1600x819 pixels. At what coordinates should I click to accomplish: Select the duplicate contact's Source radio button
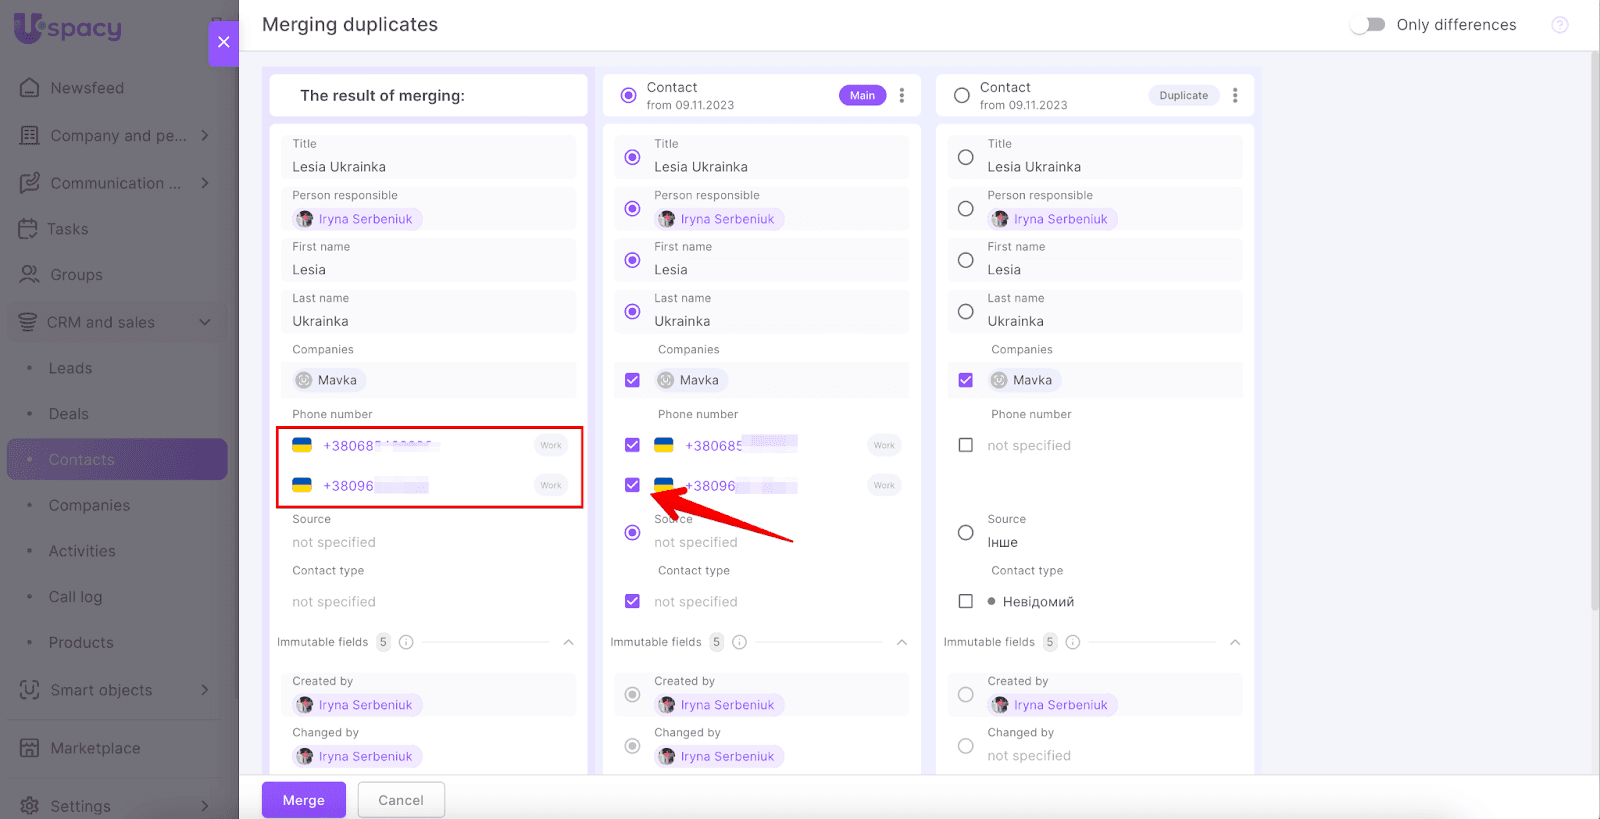coord(965,532)
